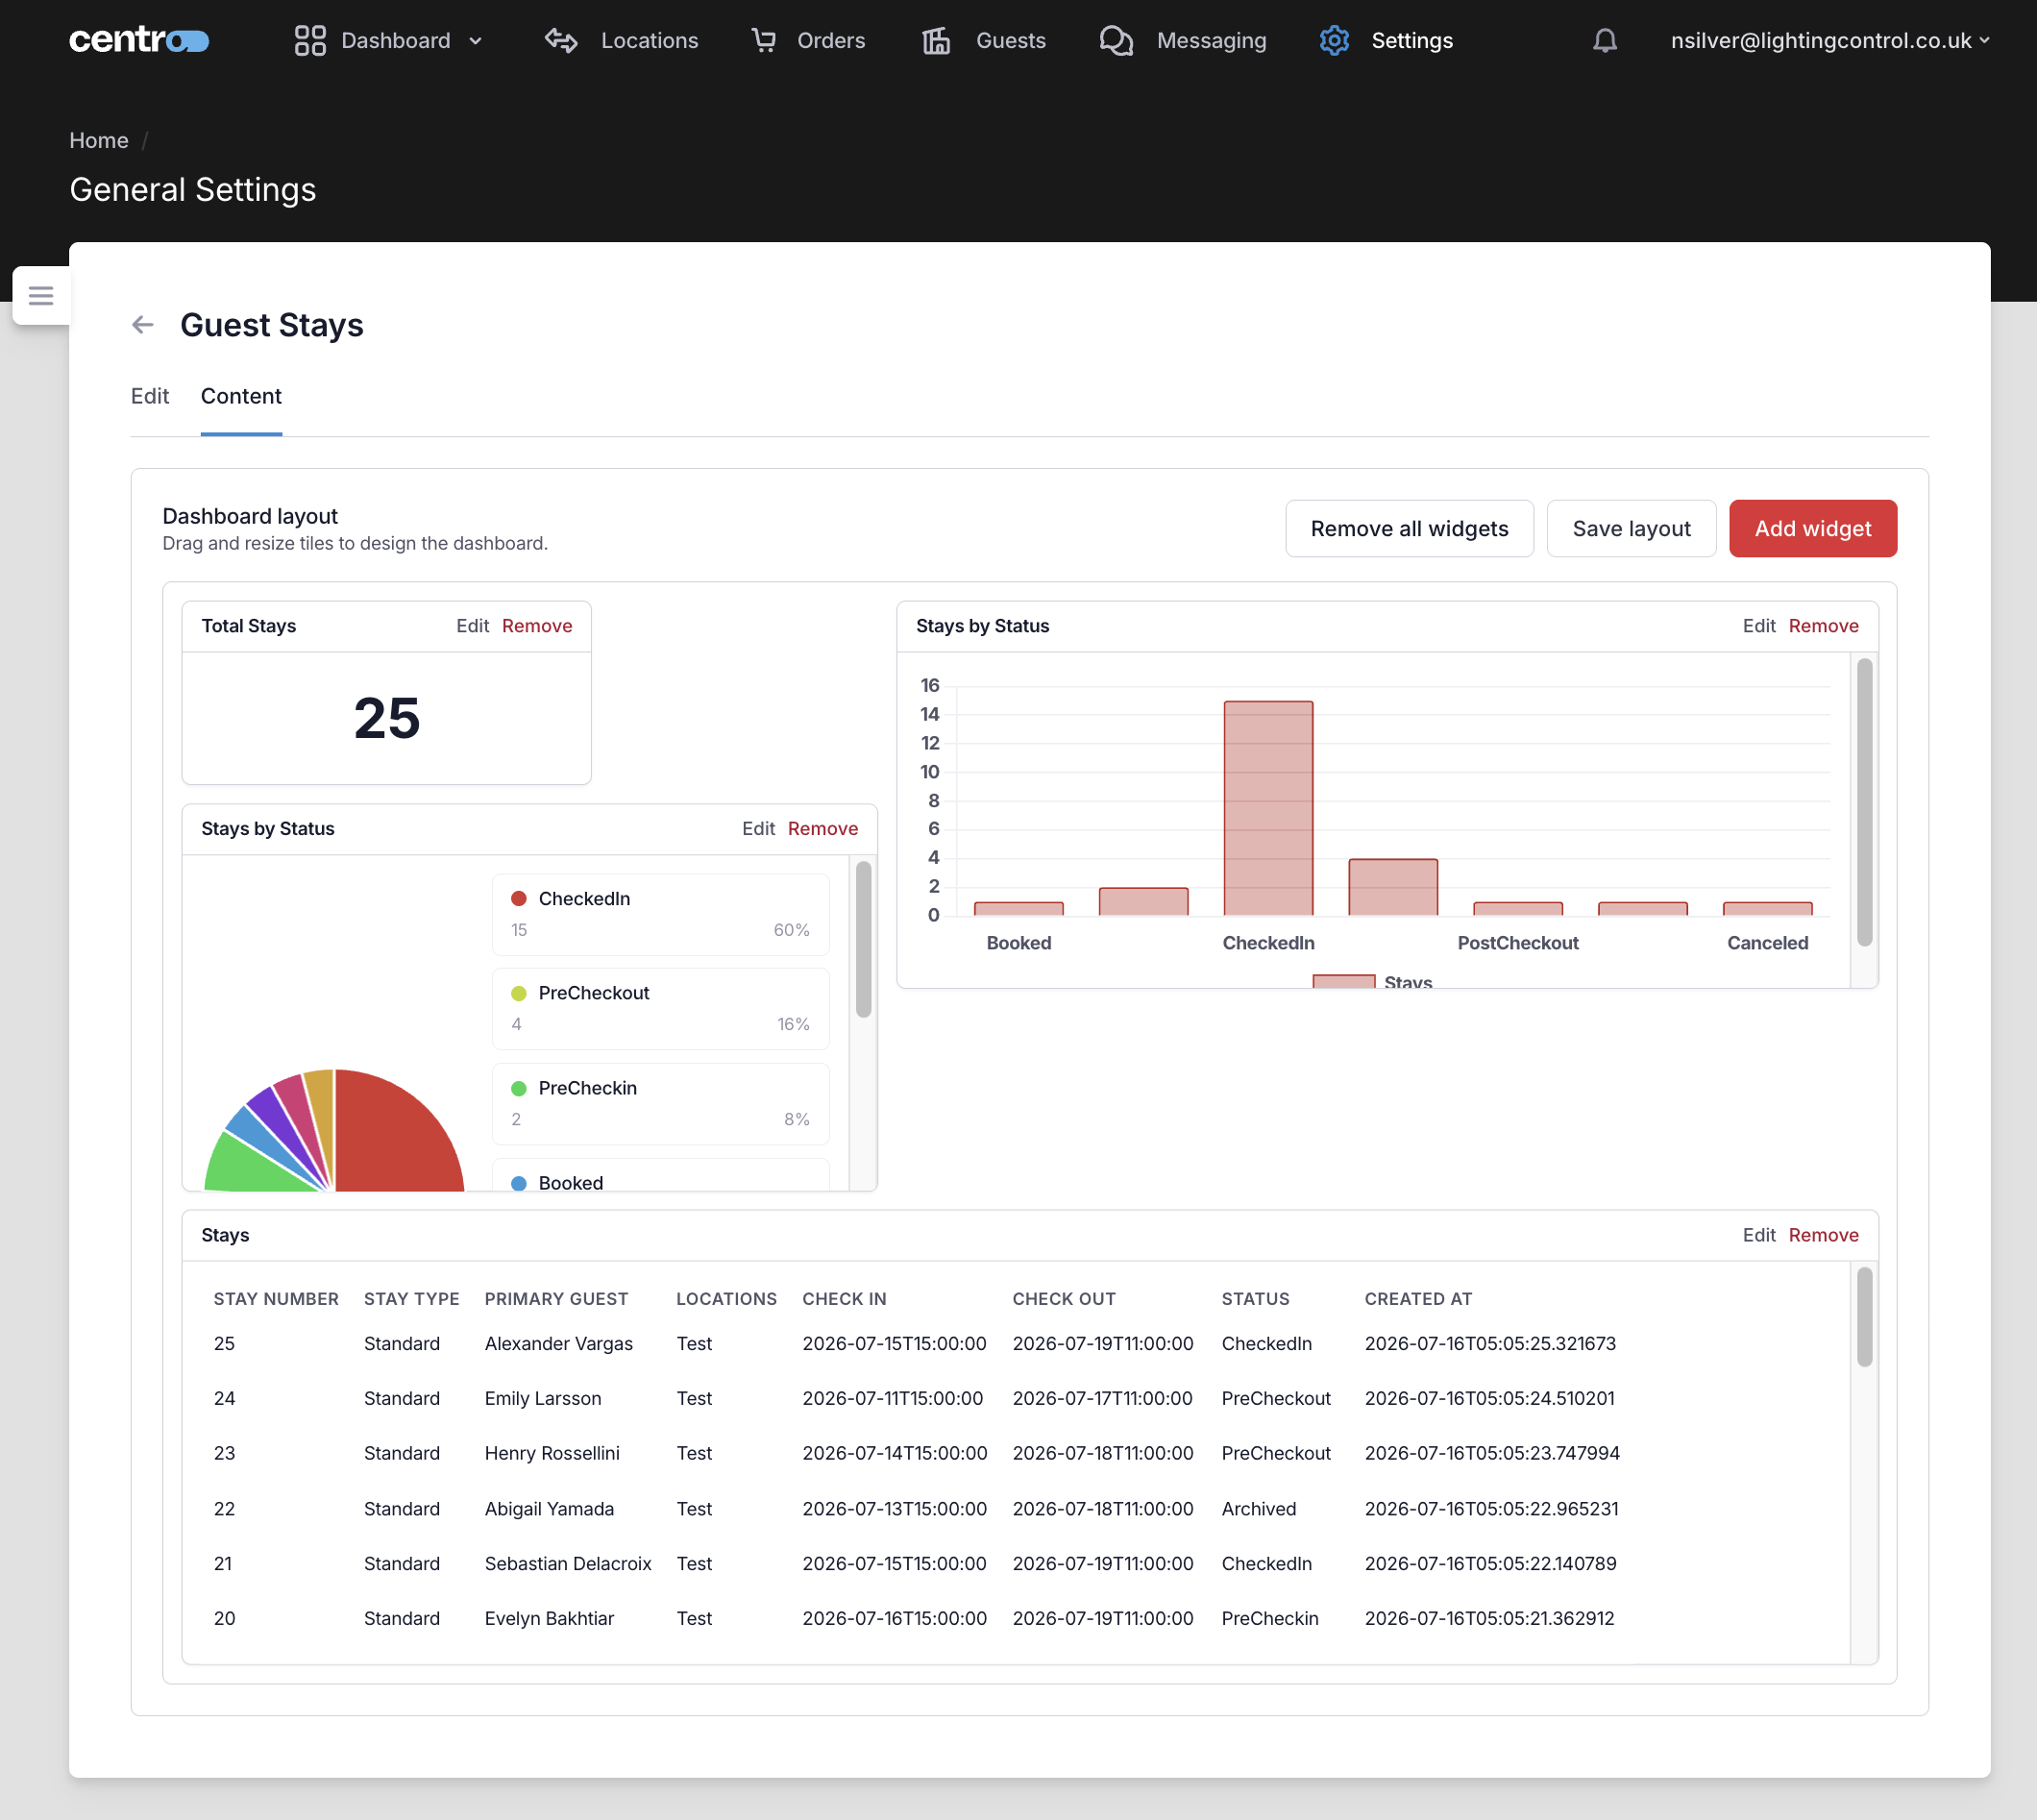Click Remove all widgets button
Screen dimensions: 2037x1820
coord(1409,528)
